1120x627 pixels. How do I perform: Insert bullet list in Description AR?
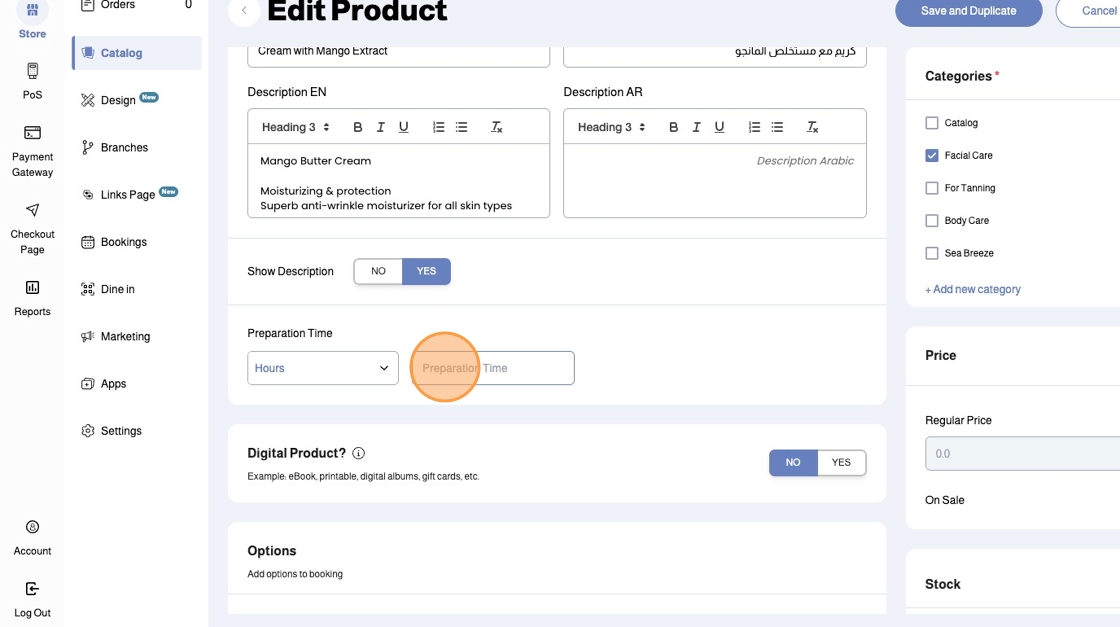(x=777, y=127)
